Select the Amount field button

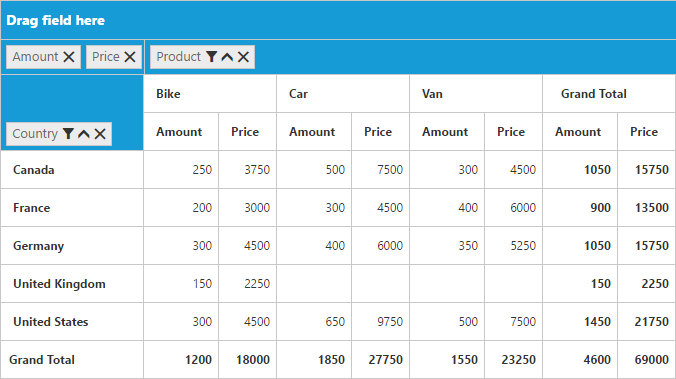(x=44, y=57)
